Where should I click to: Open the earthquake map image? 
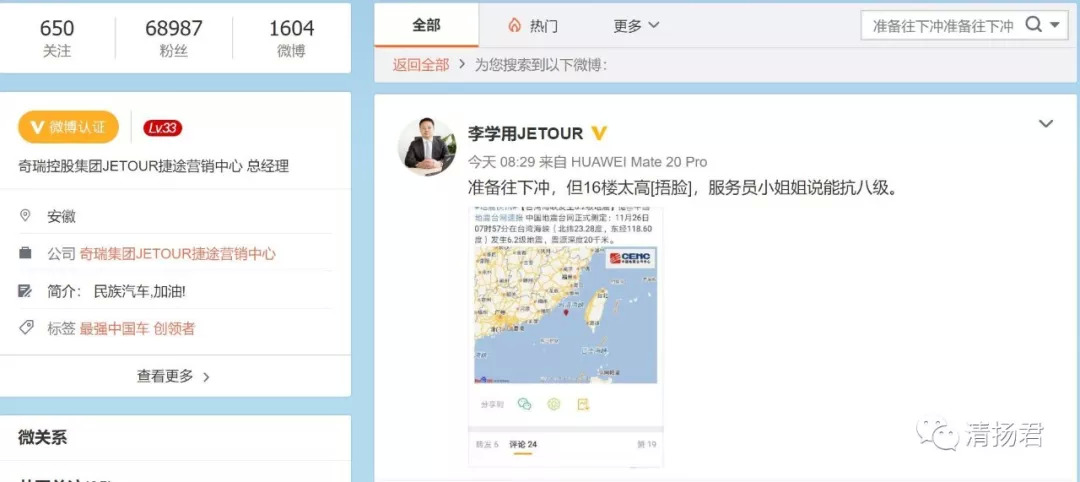click(x=565, y=315)
